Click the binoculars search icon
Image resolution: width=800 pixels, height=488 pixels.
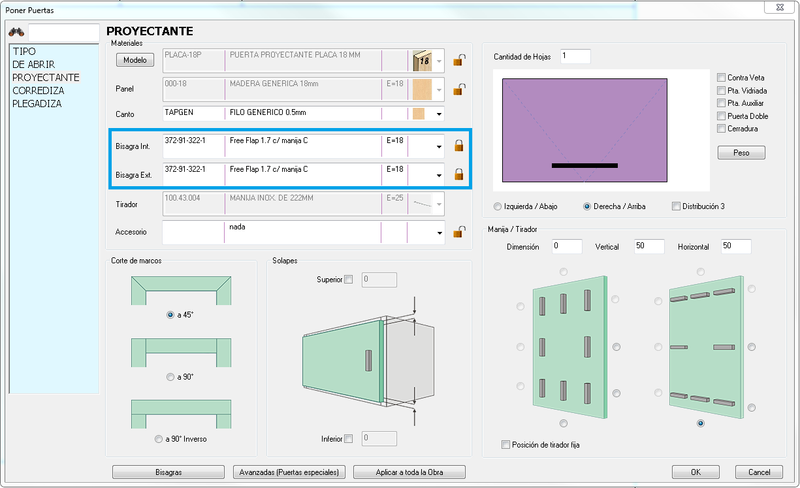16,33
